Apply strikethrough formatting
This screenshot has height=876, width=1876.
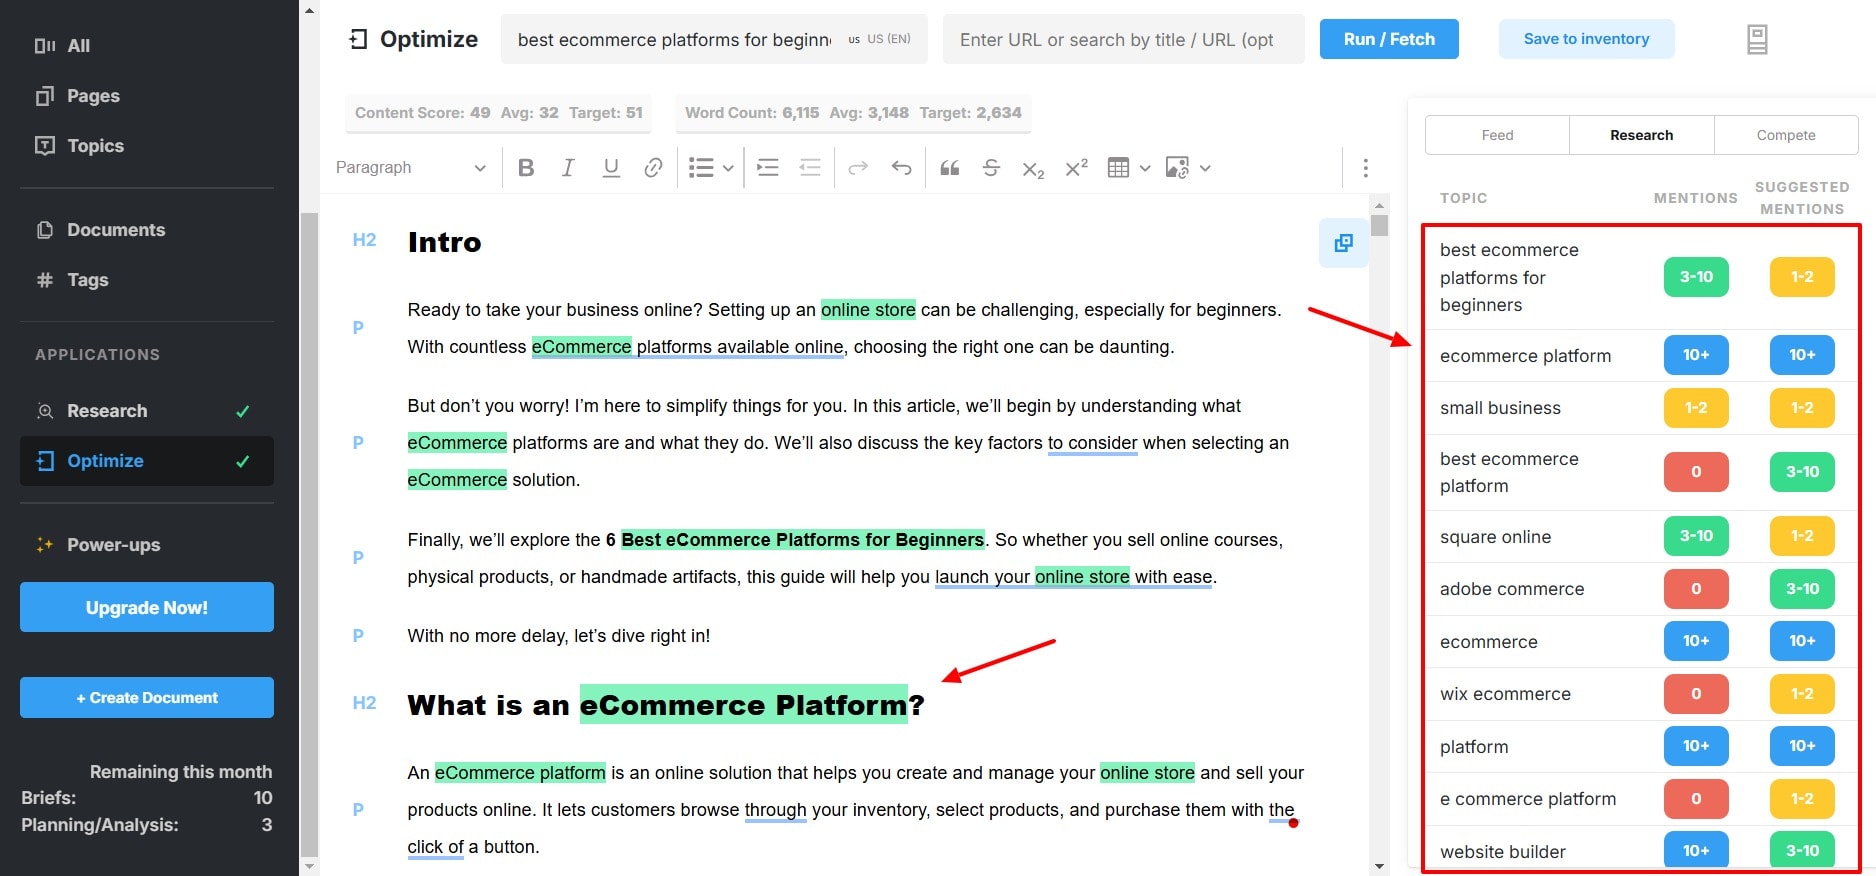[x=991, y=168]
